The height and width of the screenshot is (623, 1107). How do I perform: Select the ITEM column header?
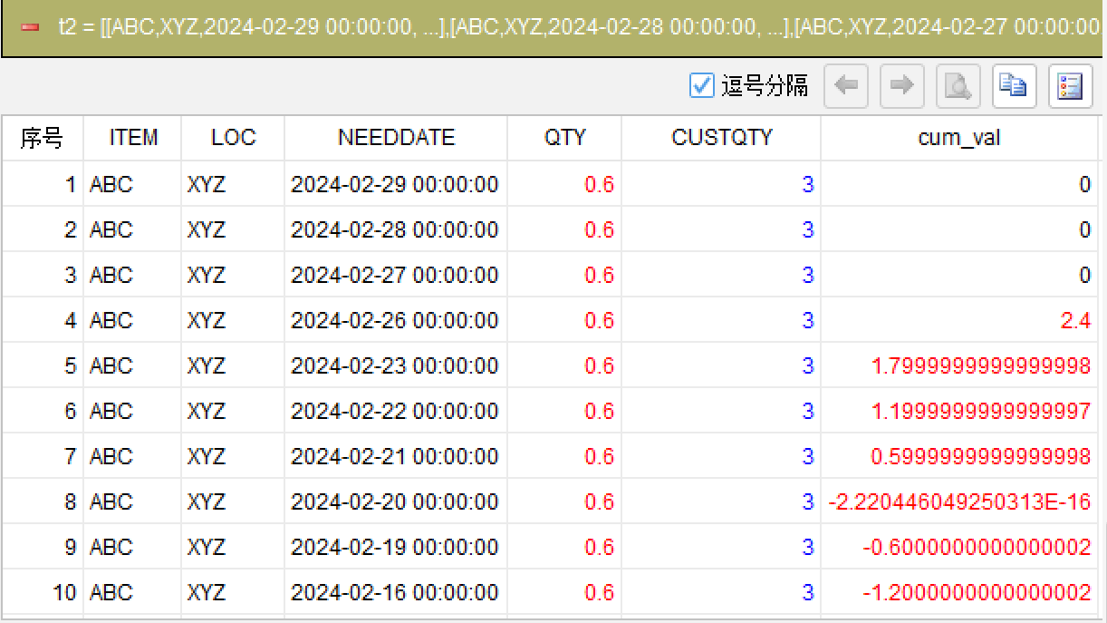(x=133, y=138)
